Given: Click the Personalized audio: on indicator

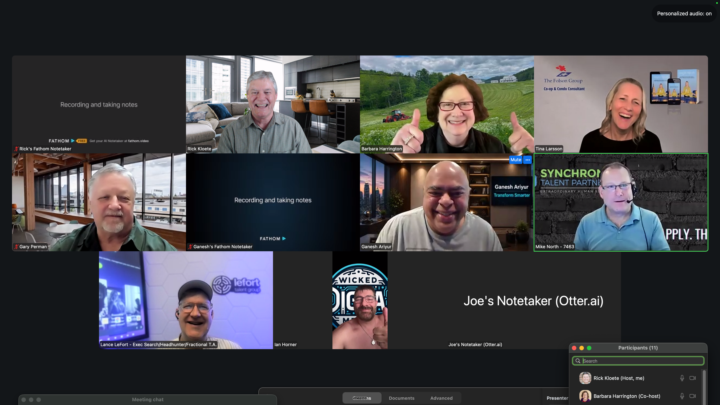Looking at the screenshot, I should (x=684, y=13).
